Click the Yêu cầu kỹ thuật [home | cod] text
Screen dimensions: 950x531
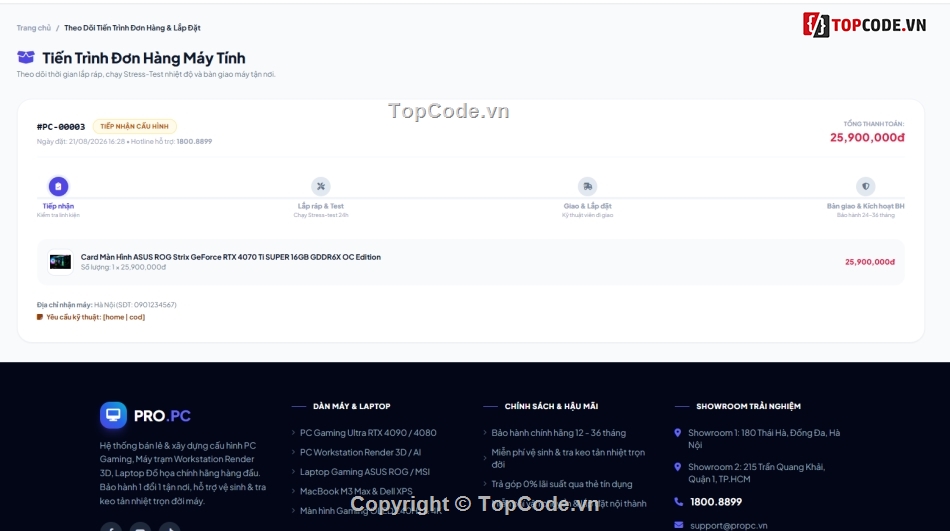[96, 317]
